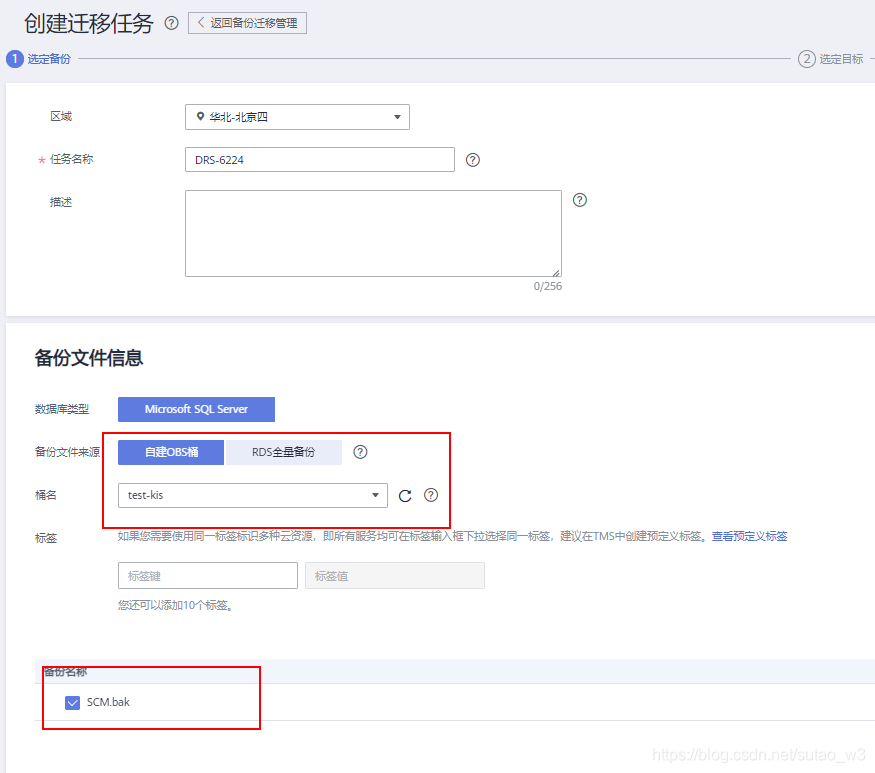Click location pin icon in region dropdown
Viewport: 875px width, 773px height.
click(x=200, y=117)
